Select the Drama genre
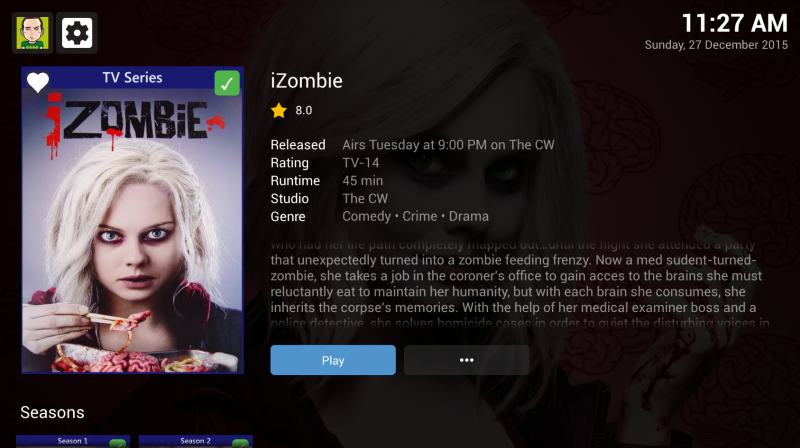The width and height of the screenshot is (800, 448). (468, 216)
